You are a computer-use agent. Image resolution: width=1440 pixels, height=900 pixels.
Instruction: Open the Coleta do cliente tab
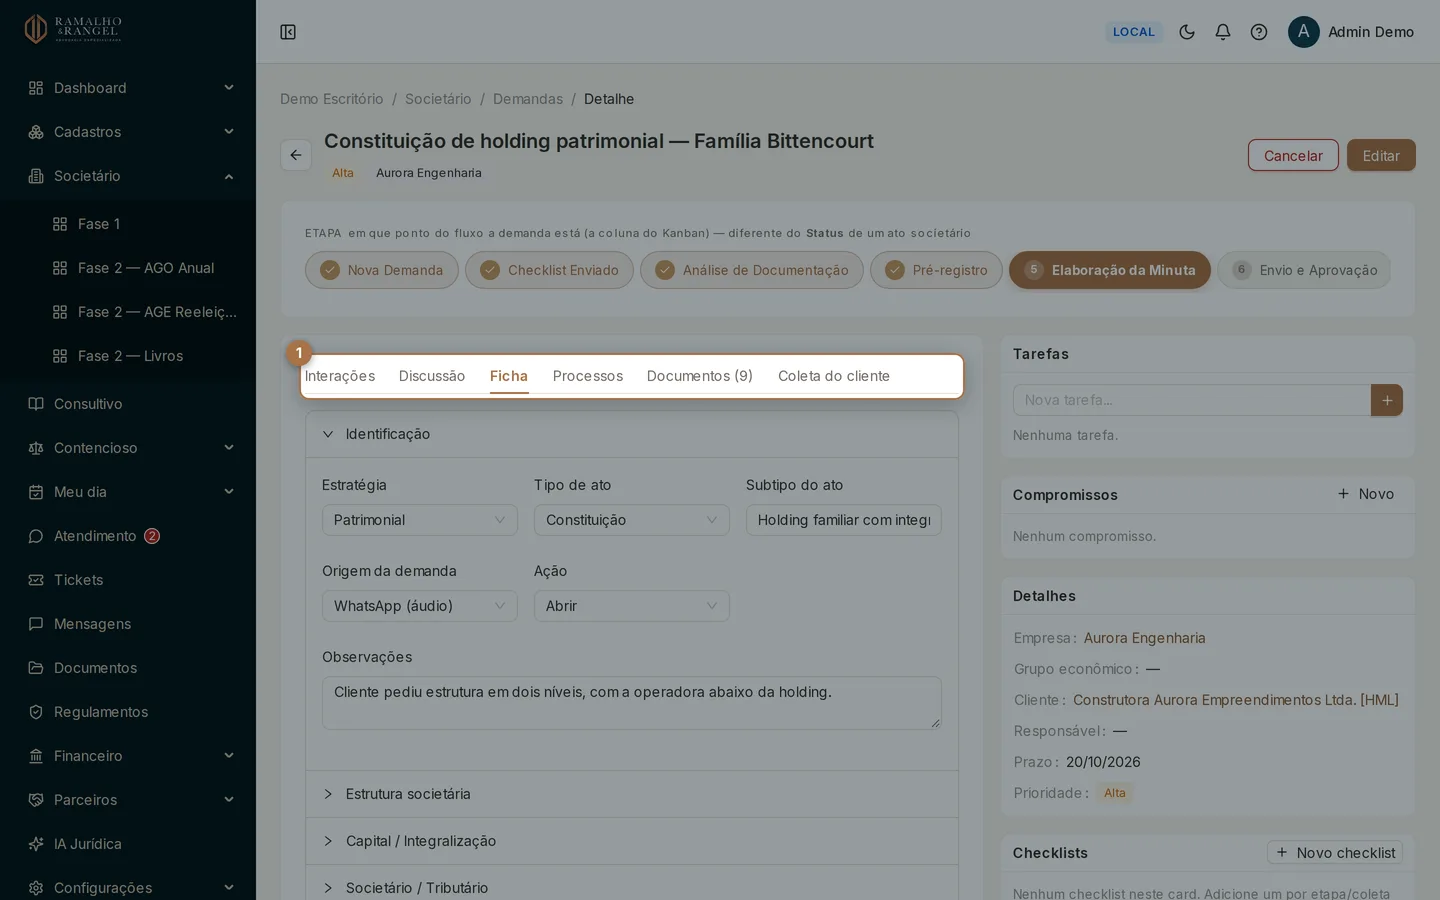834,376
